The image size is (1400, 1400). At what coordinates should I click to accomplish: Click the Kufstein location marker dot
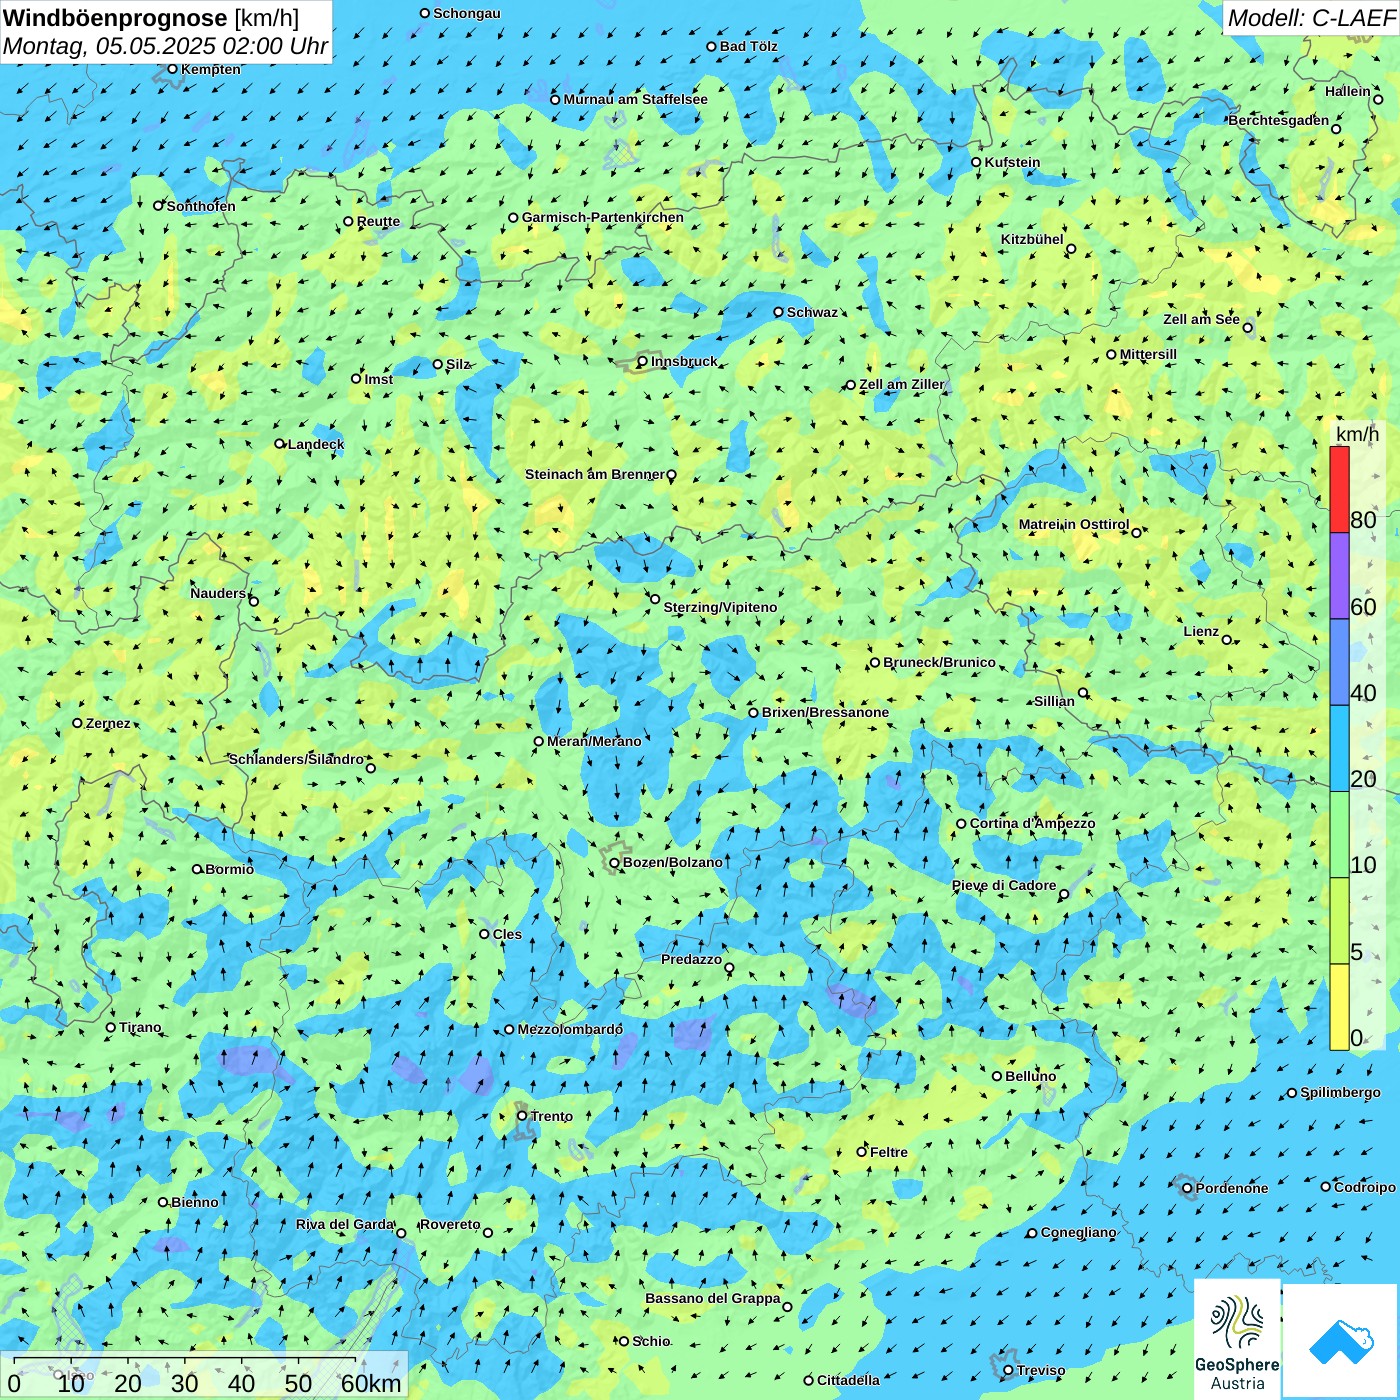click(x=976, y=162)
